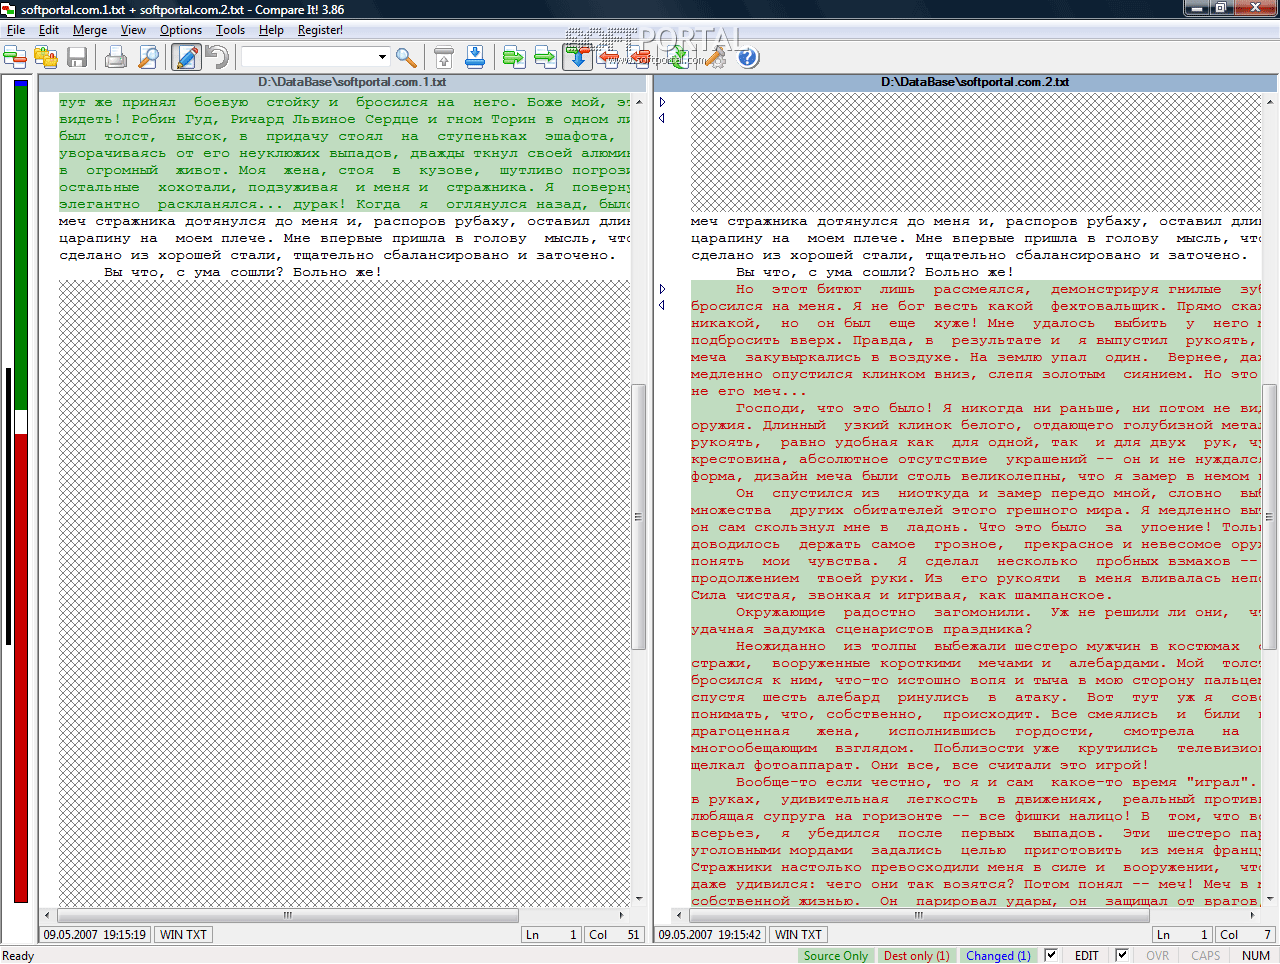Click the left pane timestamp 09.05.2007 19:15:19
The width and height of the screenshot is (1280, 964).
pos(94,935)
